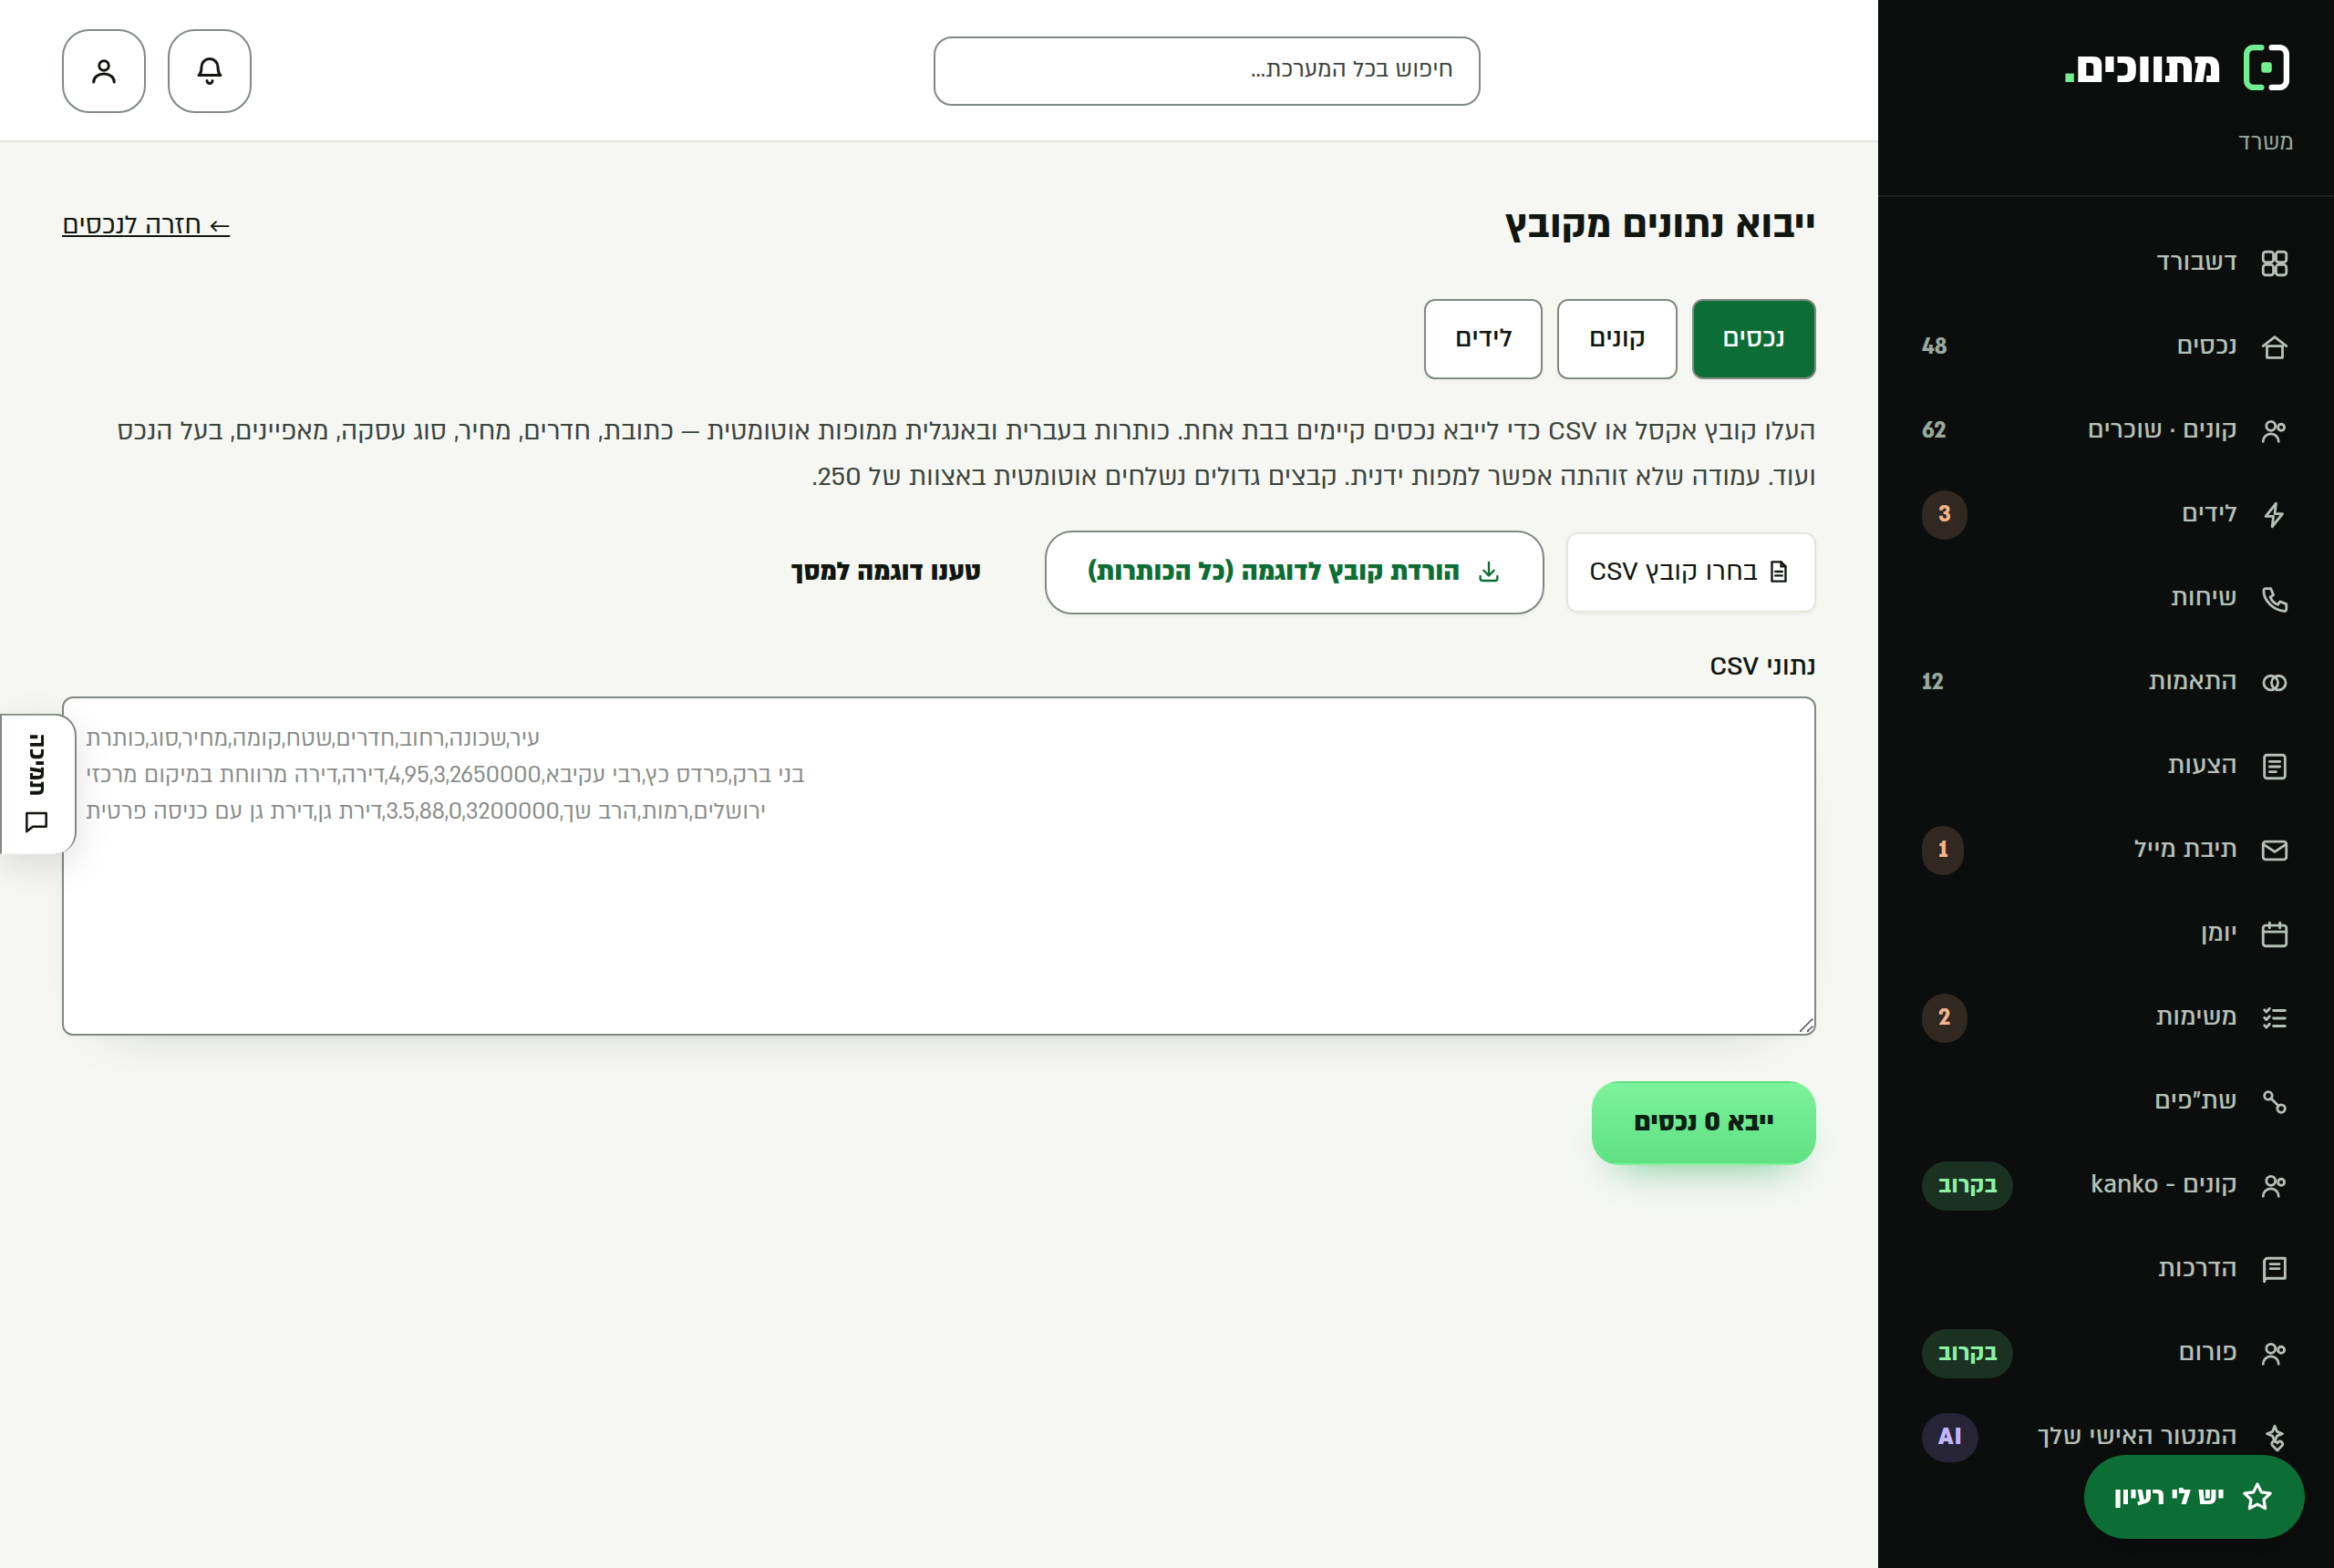Screen dimensions: 2334x1568
Task: Open פורום in the sidebar
Action: [2105, 1353]
